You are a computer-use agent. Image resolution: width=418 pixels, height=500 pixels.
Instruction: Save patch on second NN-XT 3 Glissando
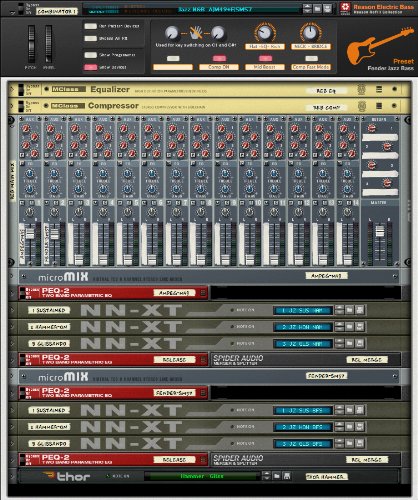tap(359, 443)
